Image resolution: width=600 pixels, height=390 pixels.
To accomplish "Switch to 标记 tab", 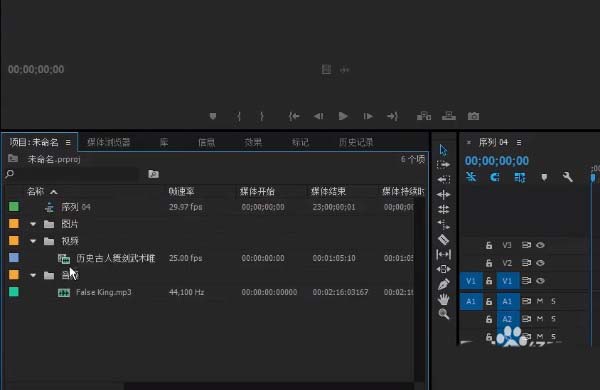I will click(300, 142).
